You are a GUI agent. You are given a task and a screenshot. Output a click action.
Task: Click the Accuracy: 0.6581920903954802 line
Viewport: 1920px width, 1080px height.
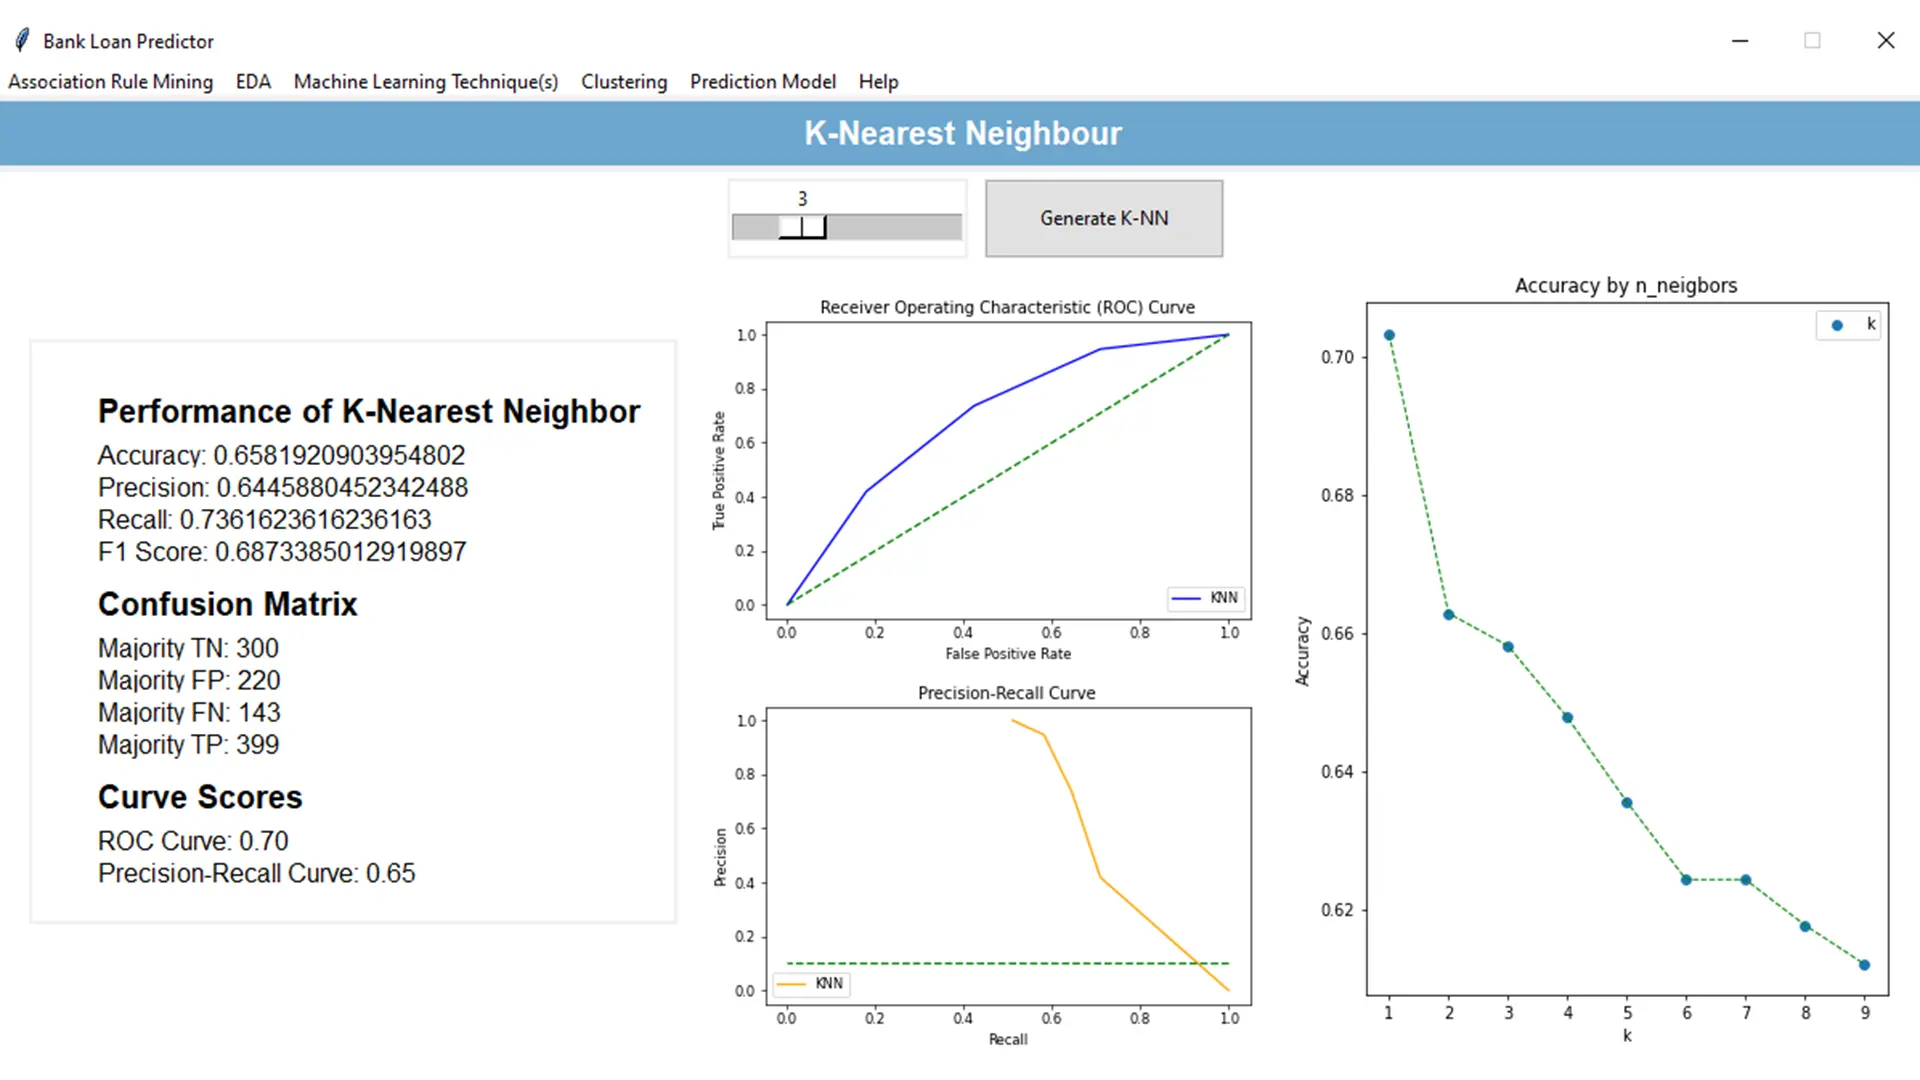point(281,455)
